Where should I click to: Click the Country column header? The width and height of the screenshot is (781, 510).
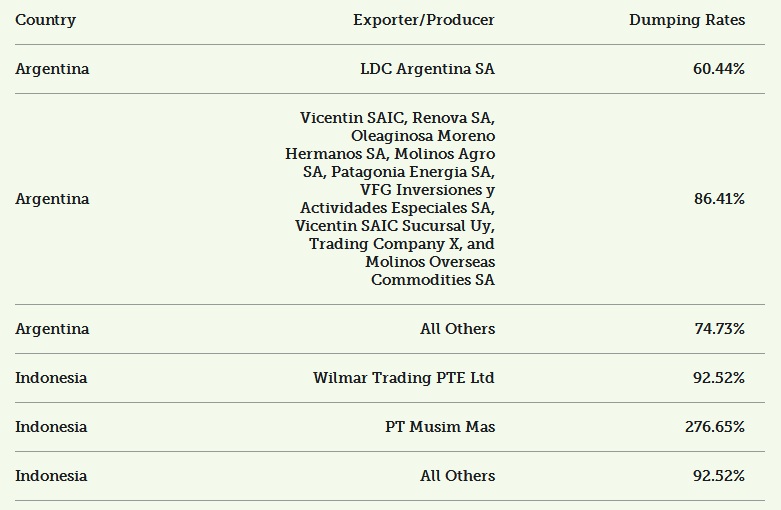pos(45,20)
